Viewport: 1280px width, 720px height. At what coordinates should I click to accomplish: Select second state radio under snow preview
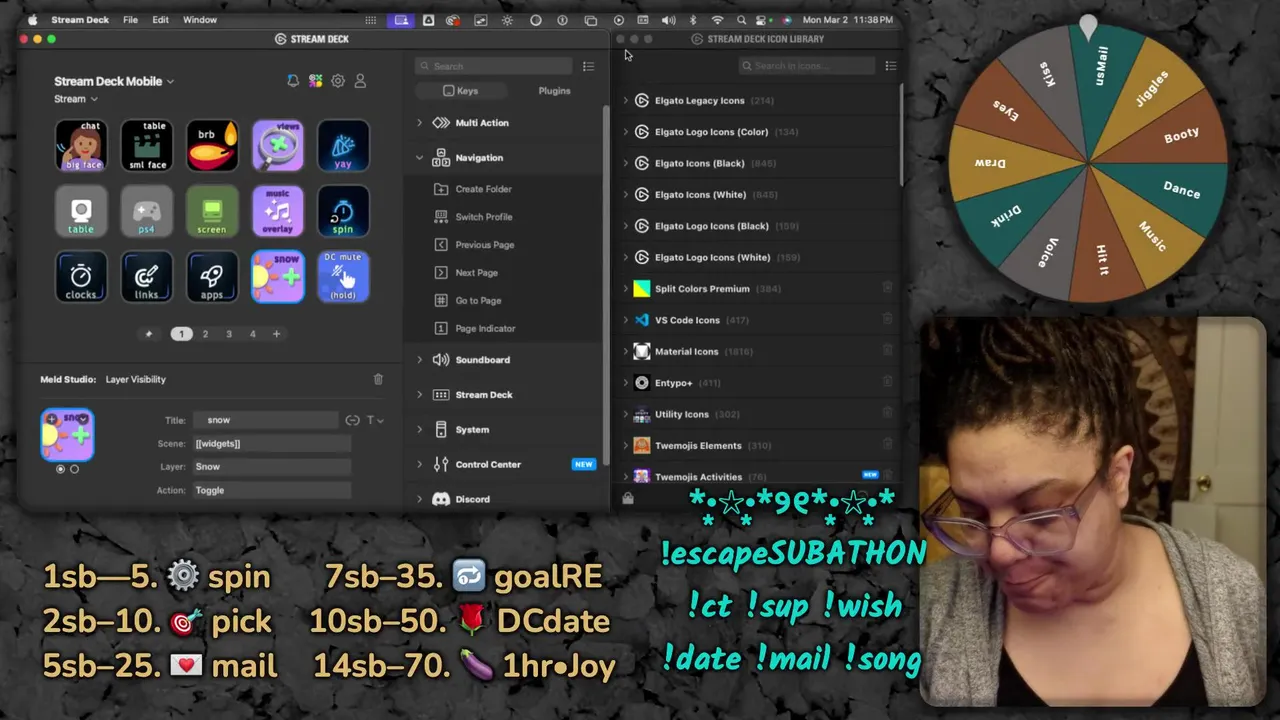74,469
